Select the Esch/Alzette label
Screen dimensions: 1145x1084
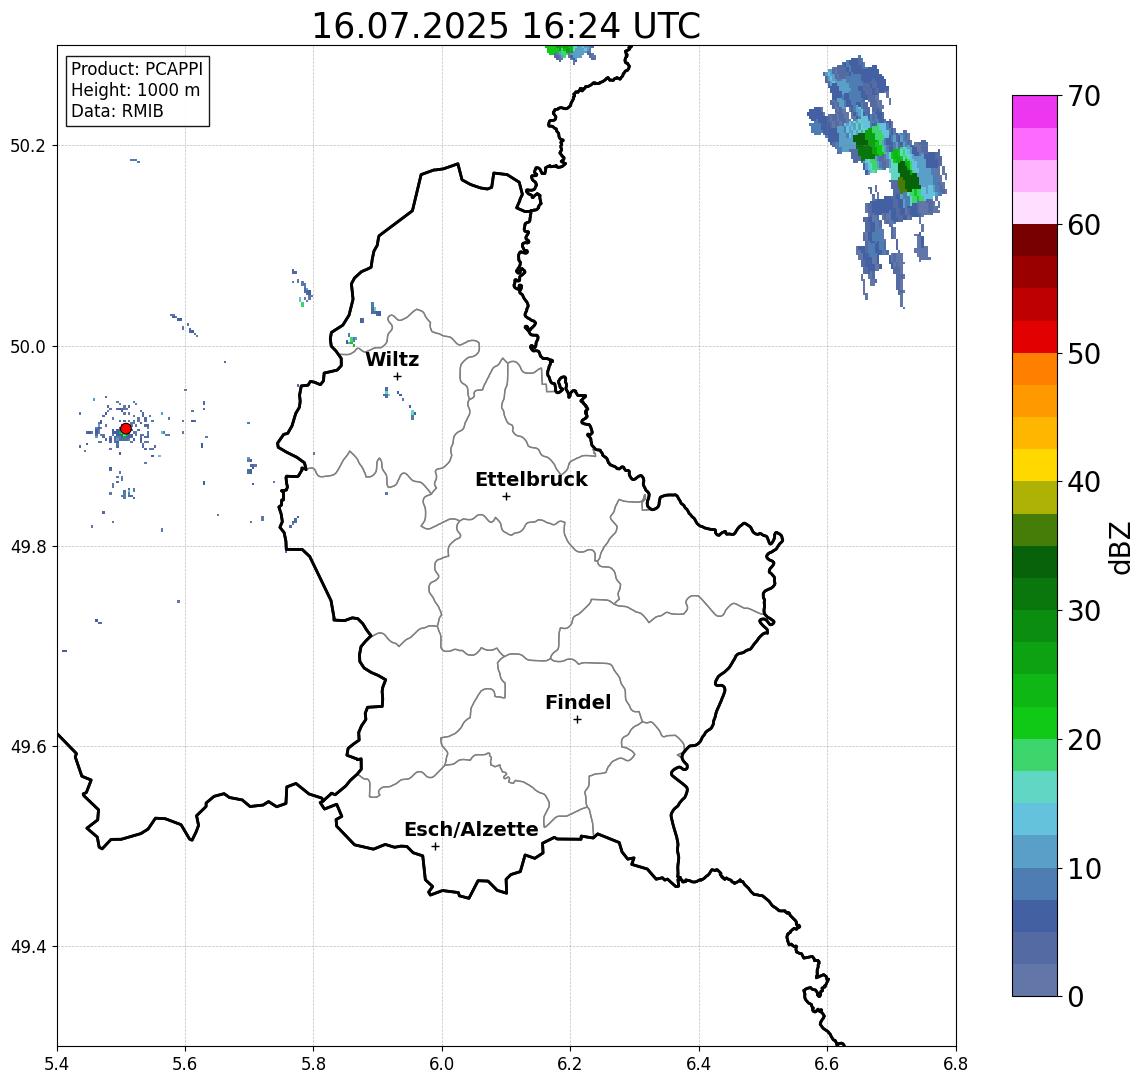coord(471,829)
